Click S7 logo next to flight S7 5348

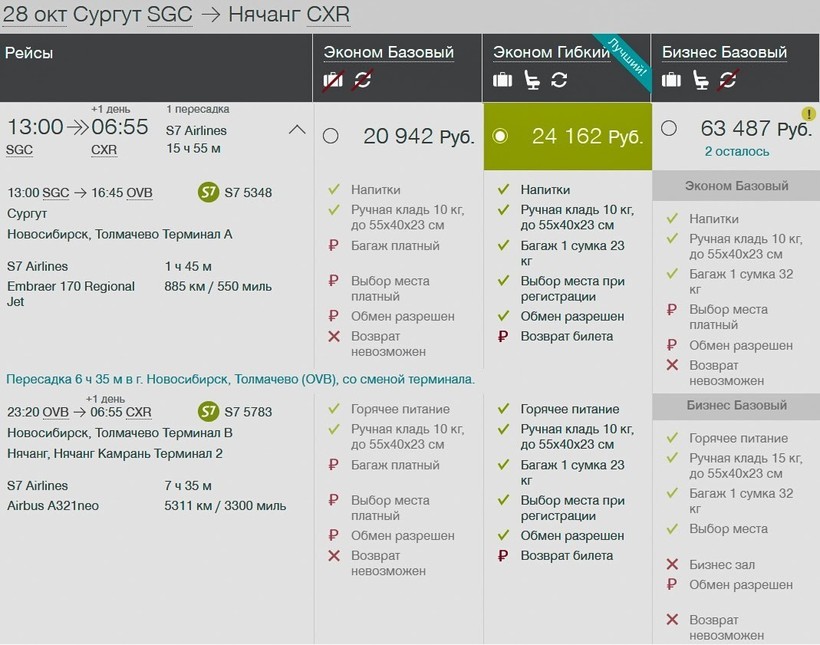(x=208, y=192)
